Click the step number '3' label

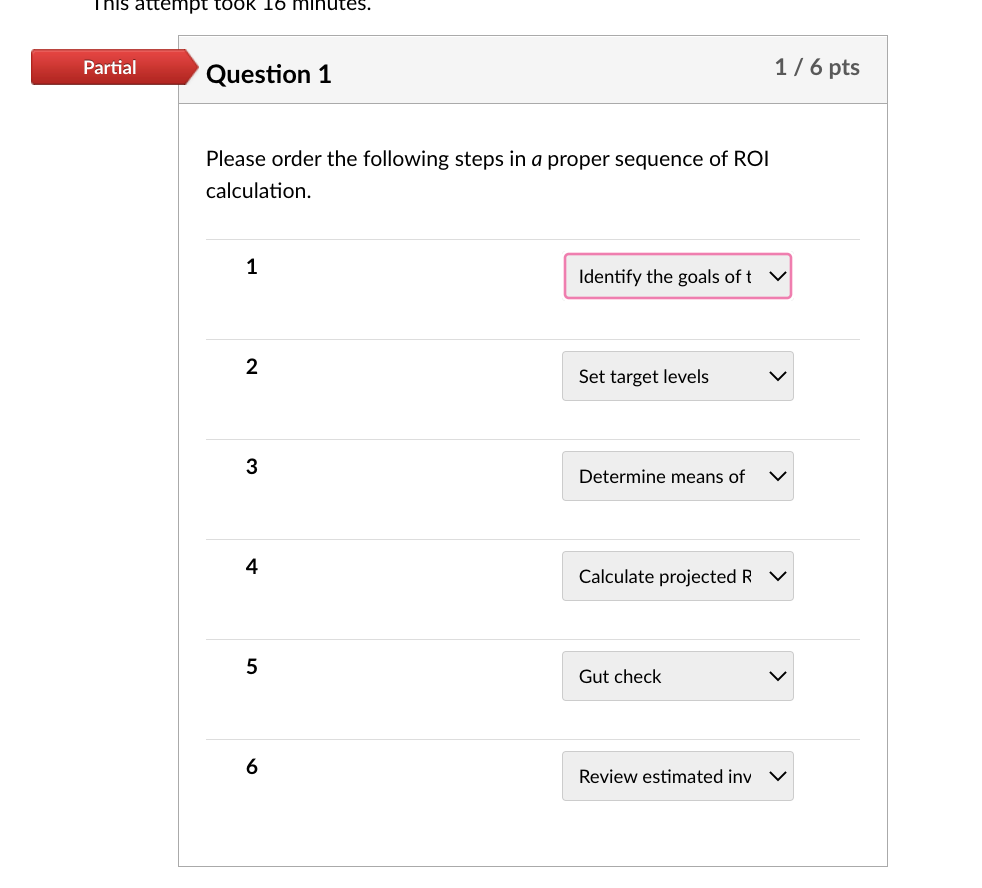251,466
